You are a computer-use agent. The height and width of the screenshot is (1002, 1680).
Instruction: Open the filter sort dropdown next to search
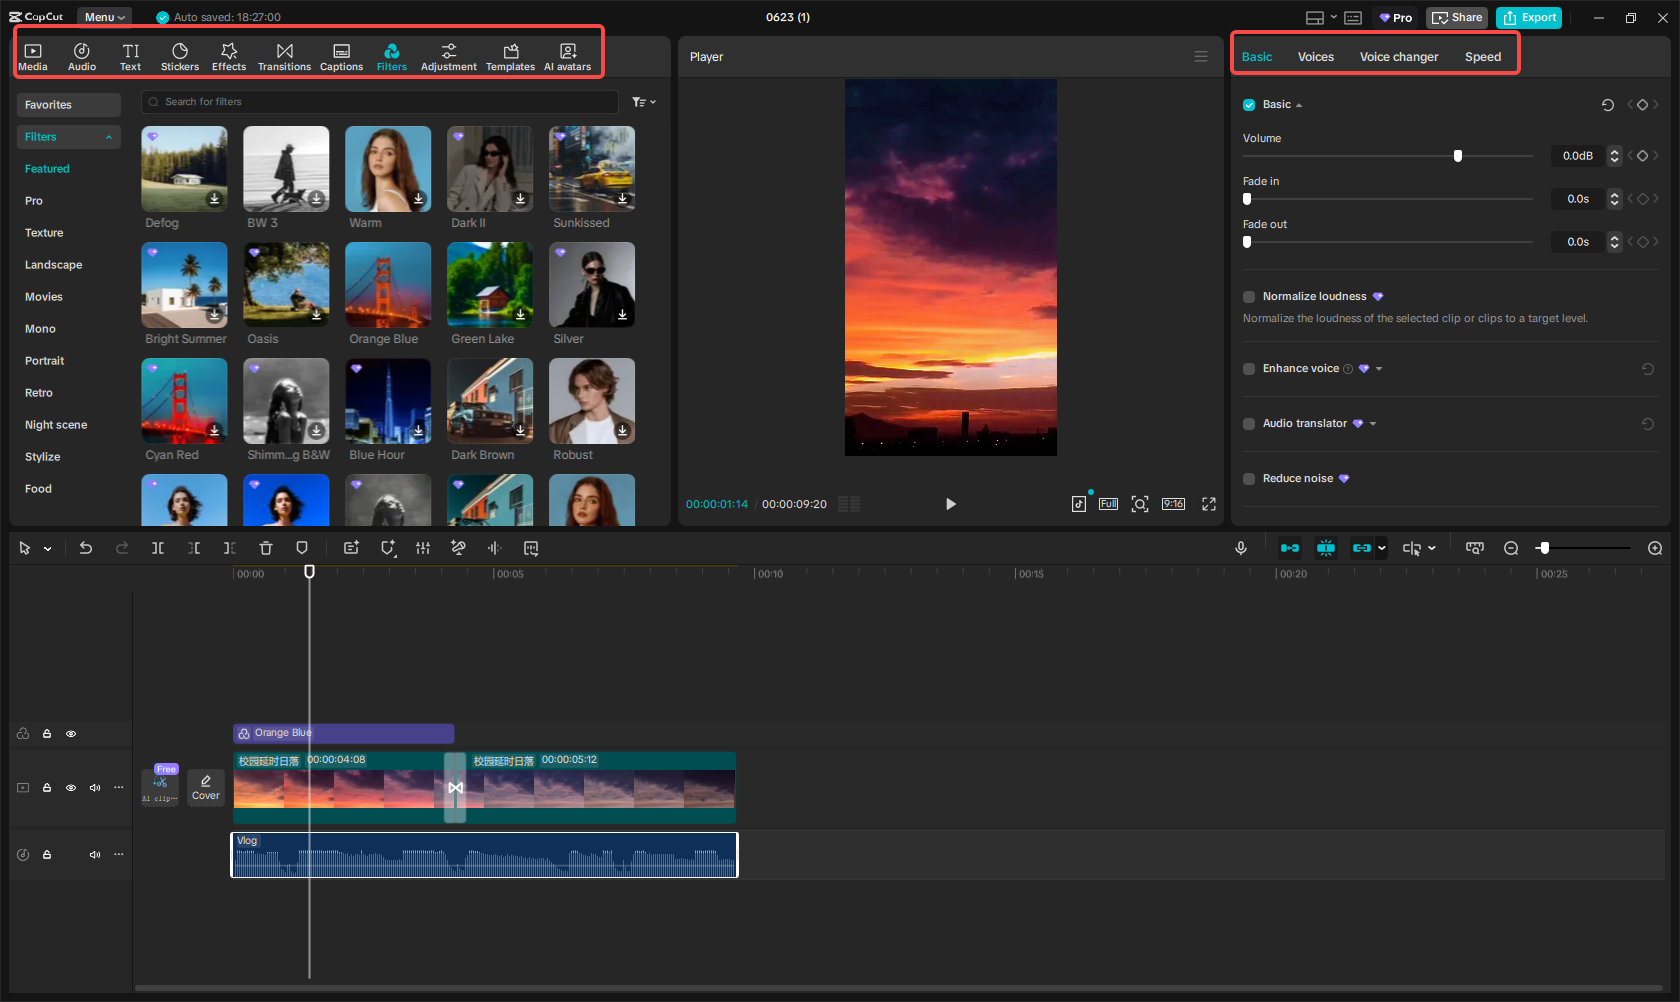(644, 101)
